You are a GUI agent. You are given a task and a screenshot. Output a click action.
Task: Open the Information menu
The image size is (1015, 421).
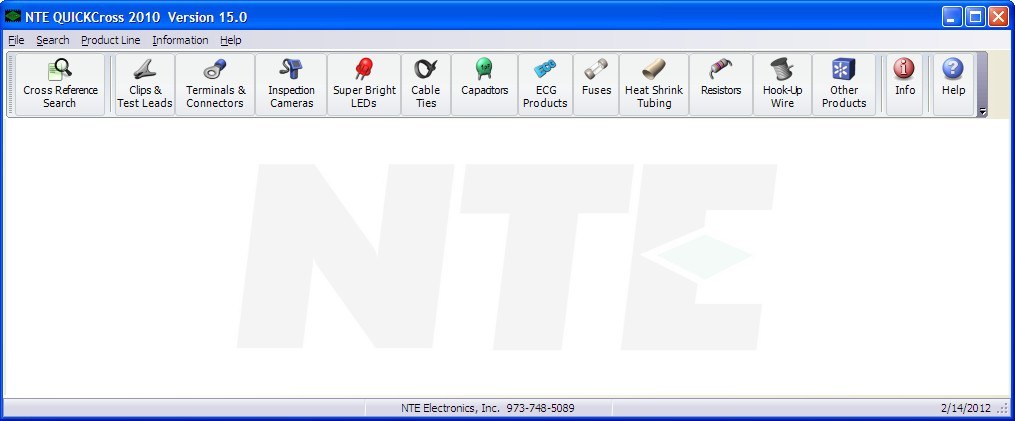pyautogui.click(x=180, y=40)
